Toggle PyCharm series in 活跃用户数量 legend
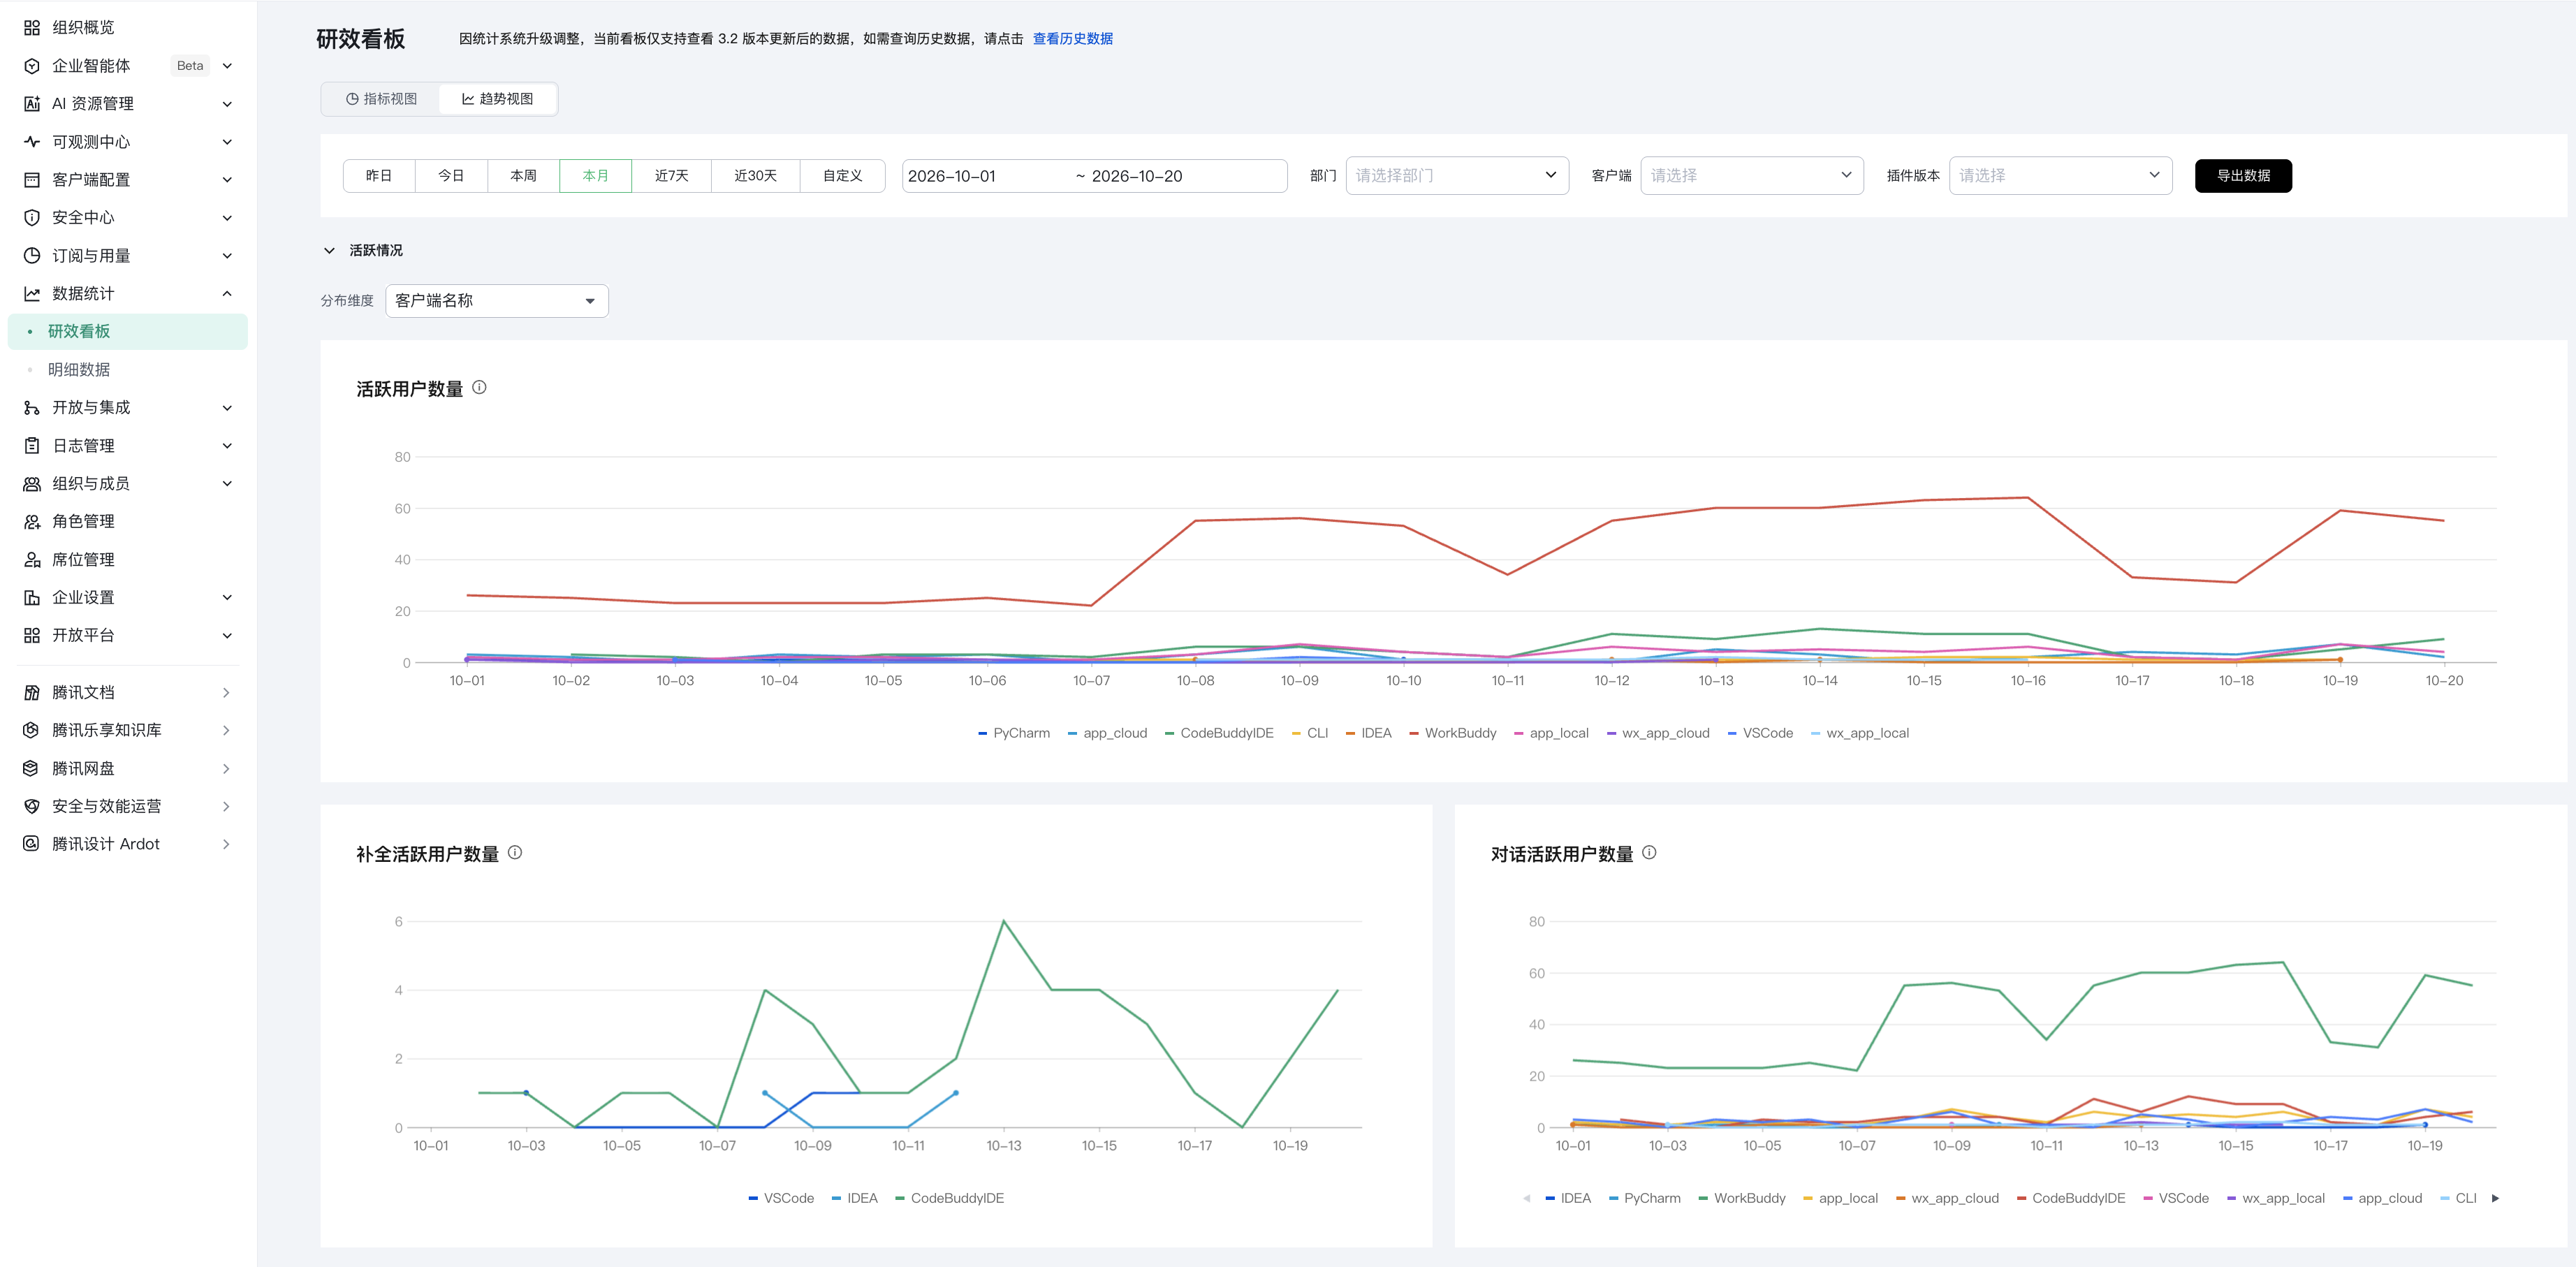This screenshot has width=2576, height=1267. tap(1014, 733)
